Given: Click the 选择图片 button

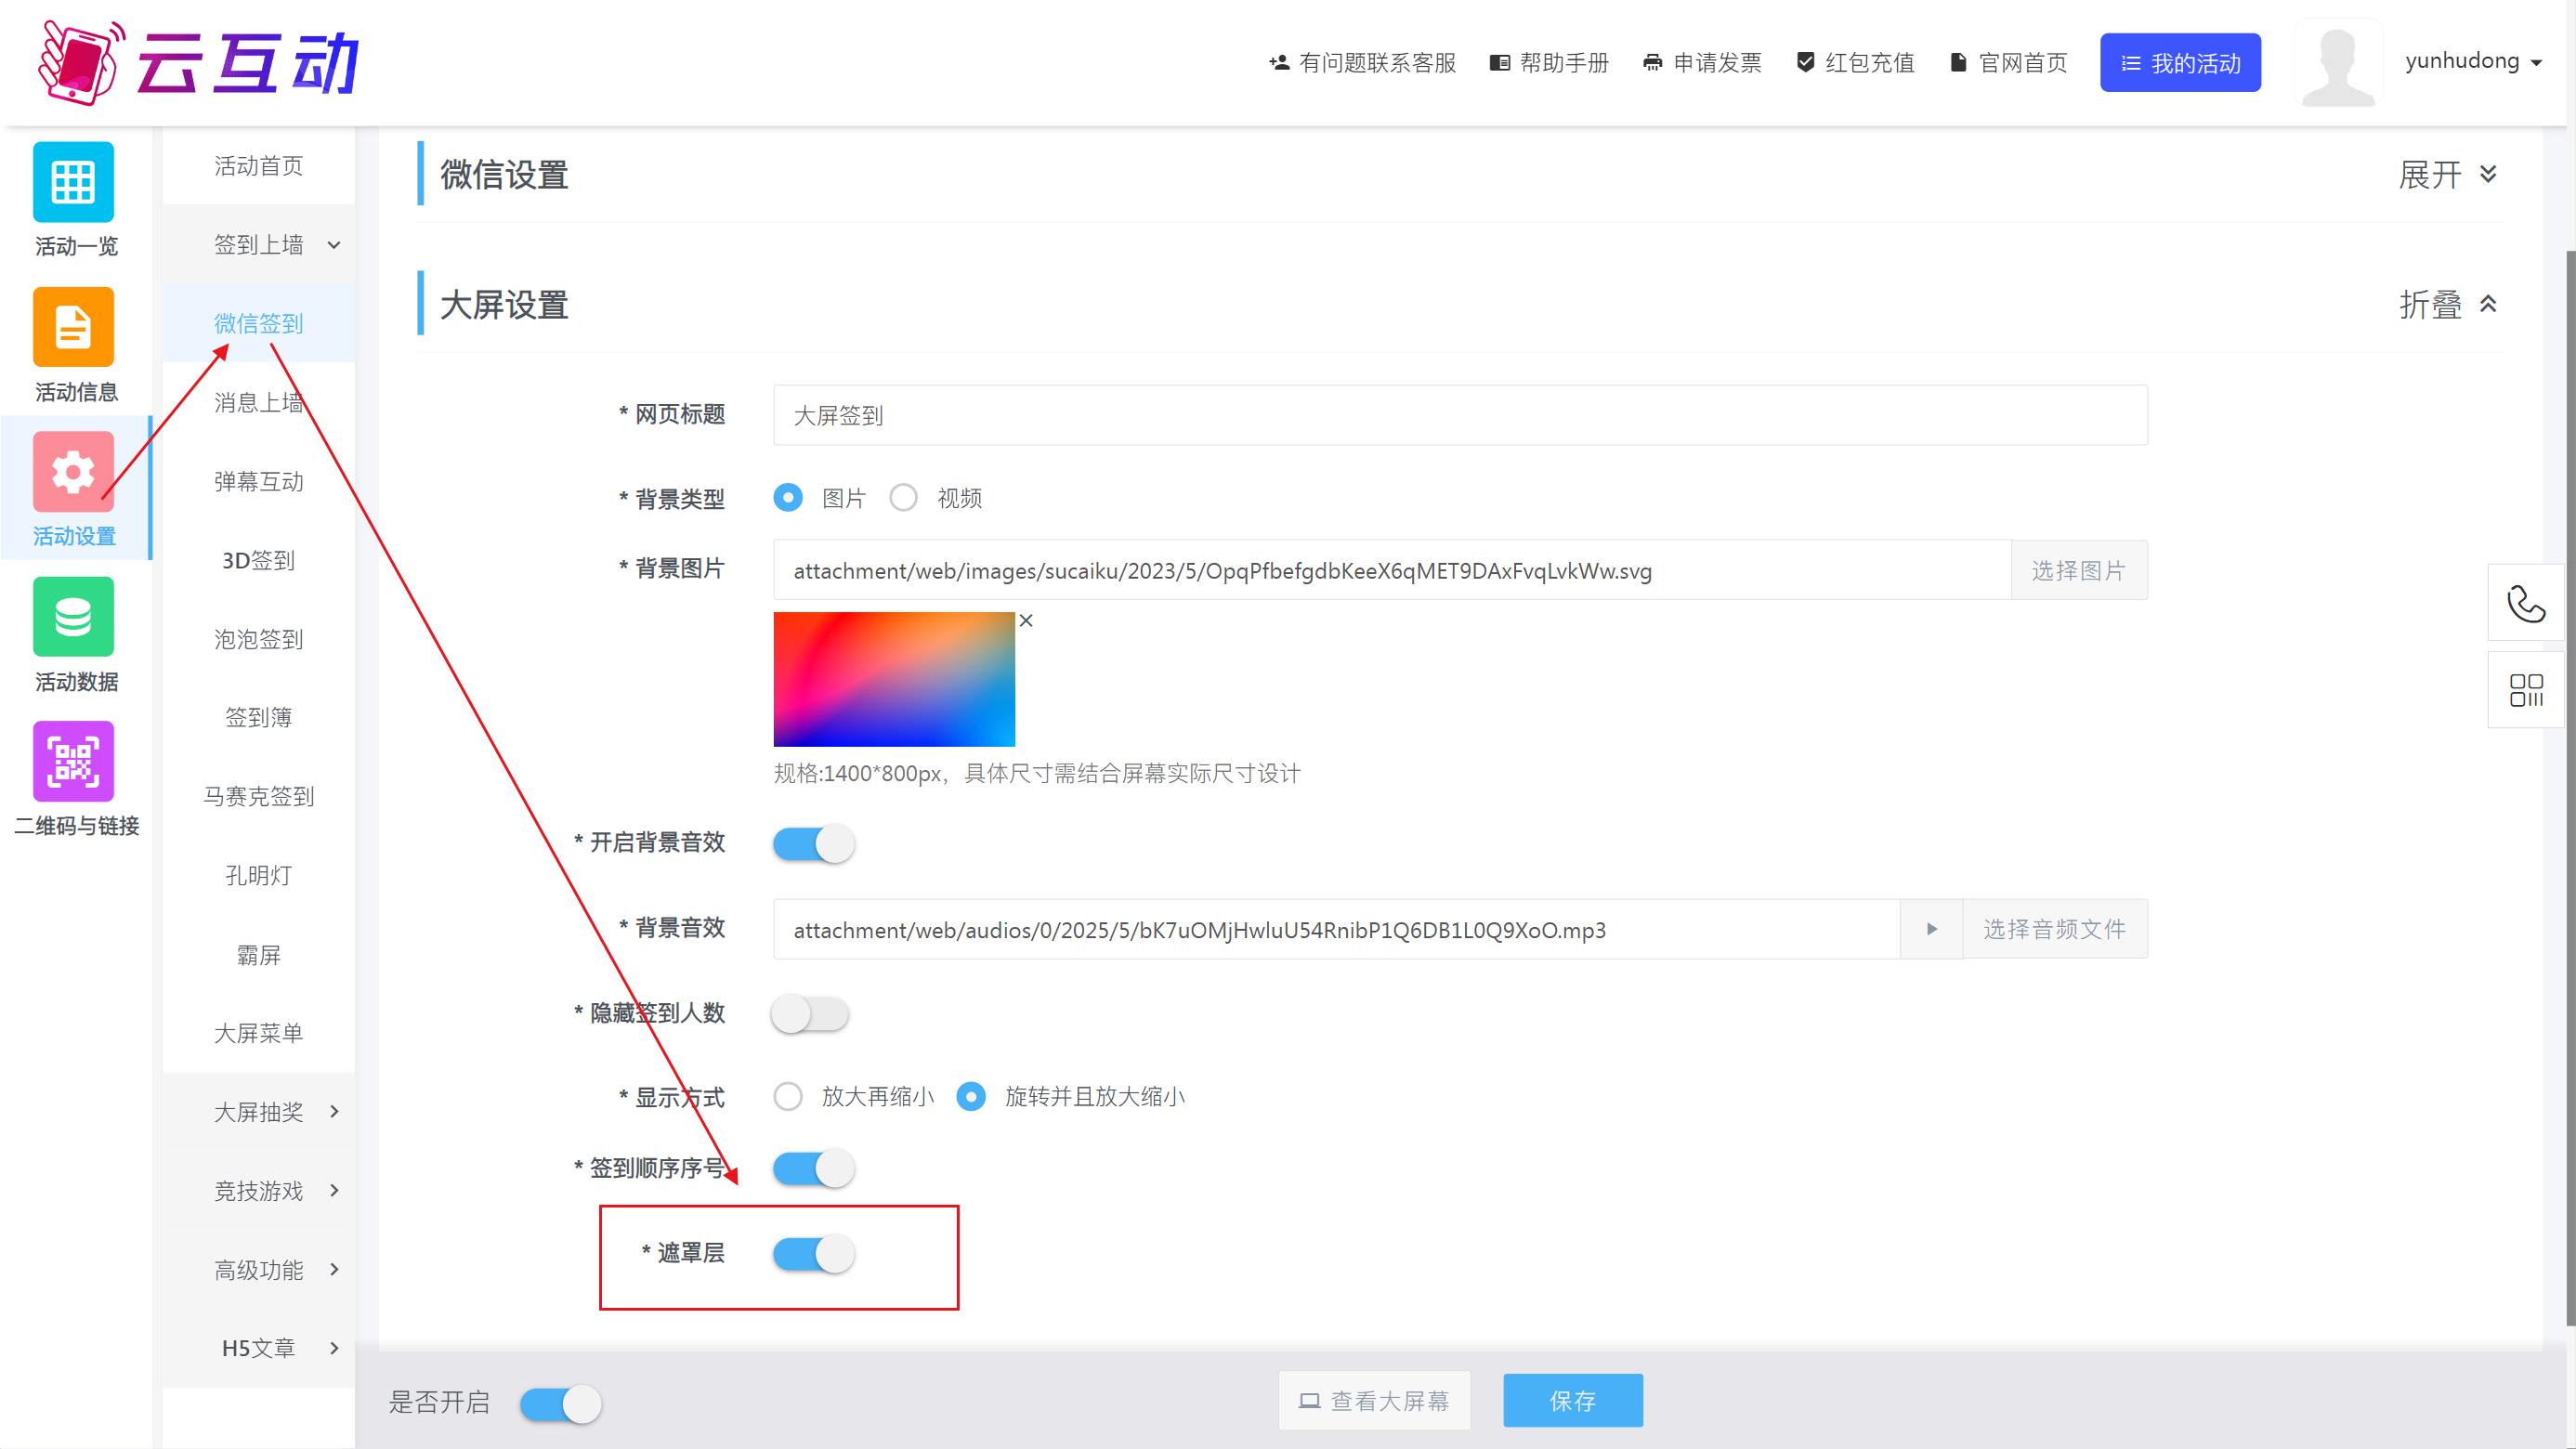Looking at the screenshot, I should pyautogui.click(x=2078, y=570).
